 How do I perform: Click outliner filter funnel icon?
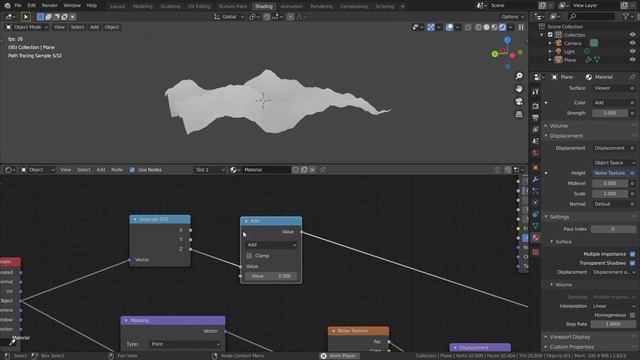626,16
